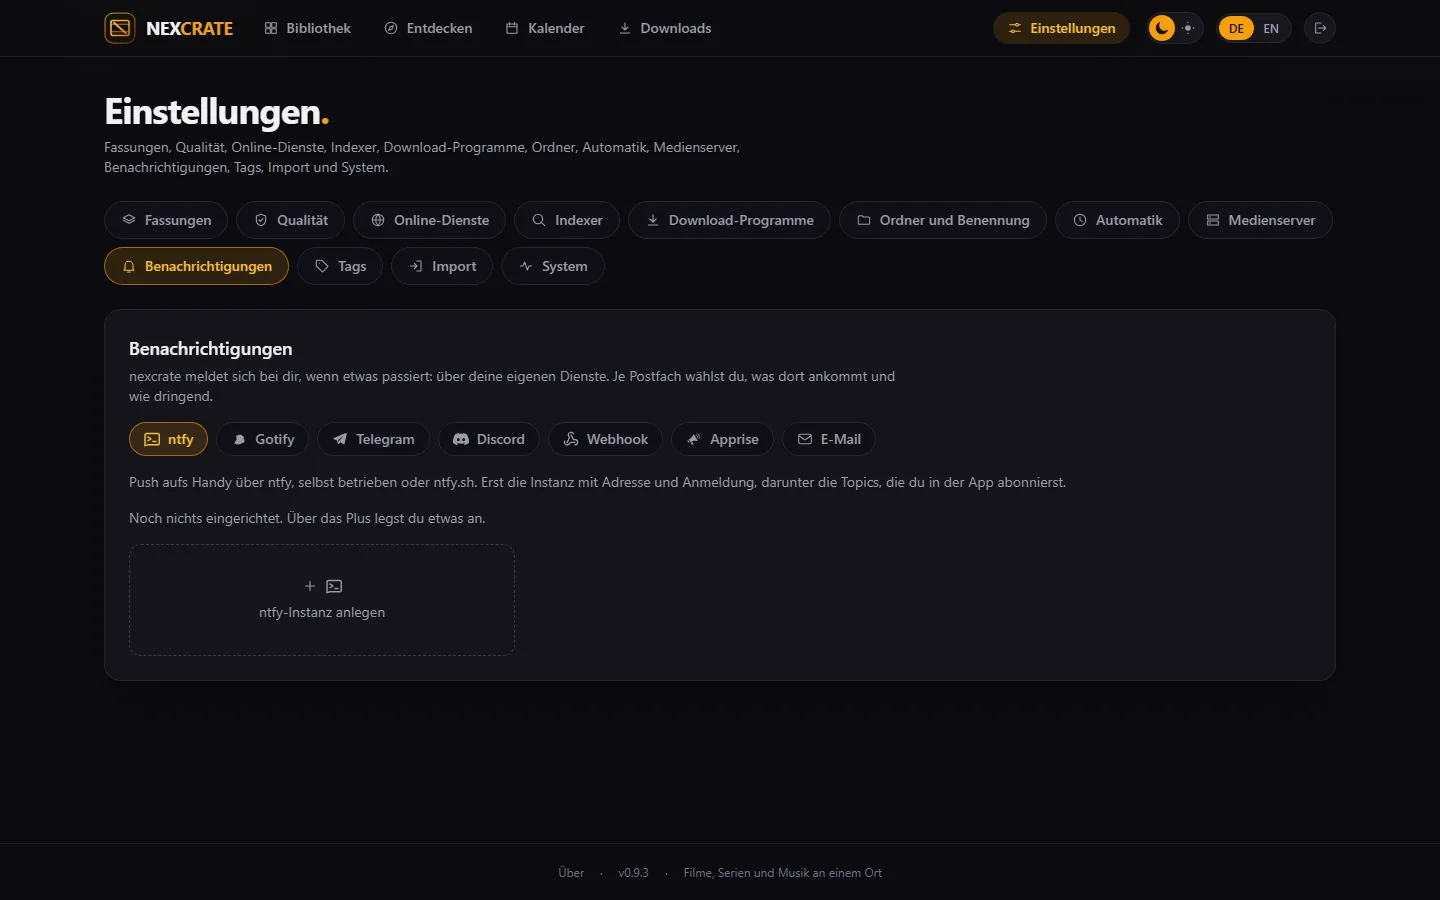Open the Download-Programme settings tab
Screen dimensions: 1440x900
729,220
